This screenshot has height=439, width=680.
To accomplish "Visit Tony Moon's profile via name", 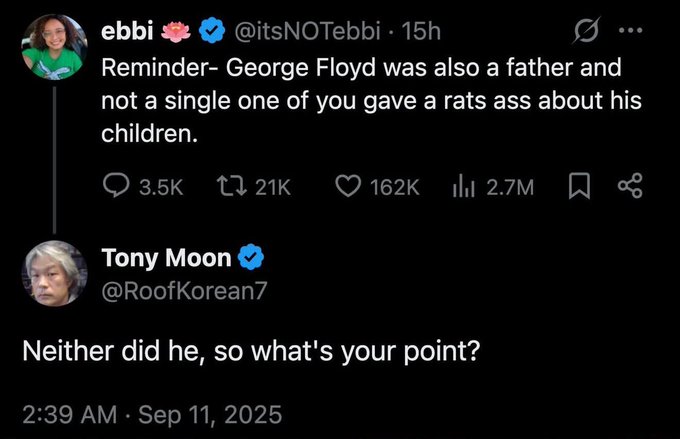I will point(167,259).
